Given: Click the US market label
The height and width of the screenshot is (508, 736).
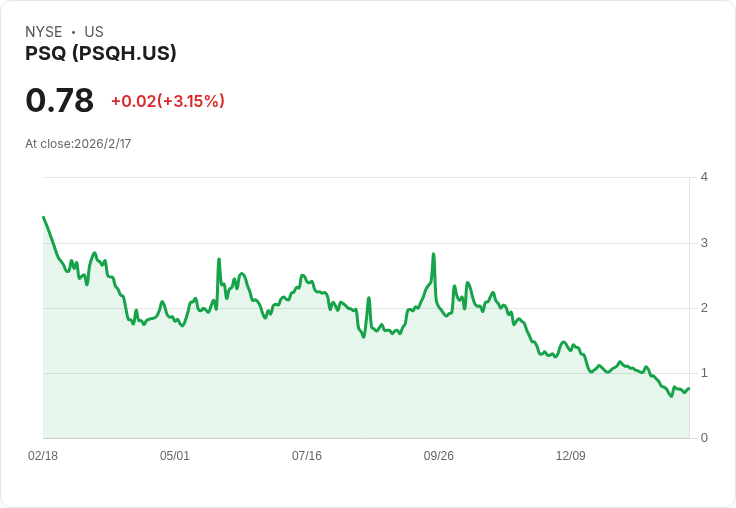Looking at the screenshot, I should click(x=94, y=32).
